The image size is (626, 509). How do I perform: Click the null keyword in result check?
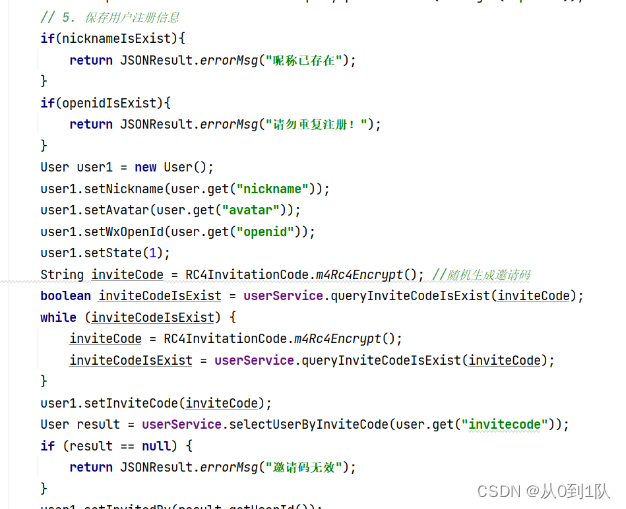(156, 446)
